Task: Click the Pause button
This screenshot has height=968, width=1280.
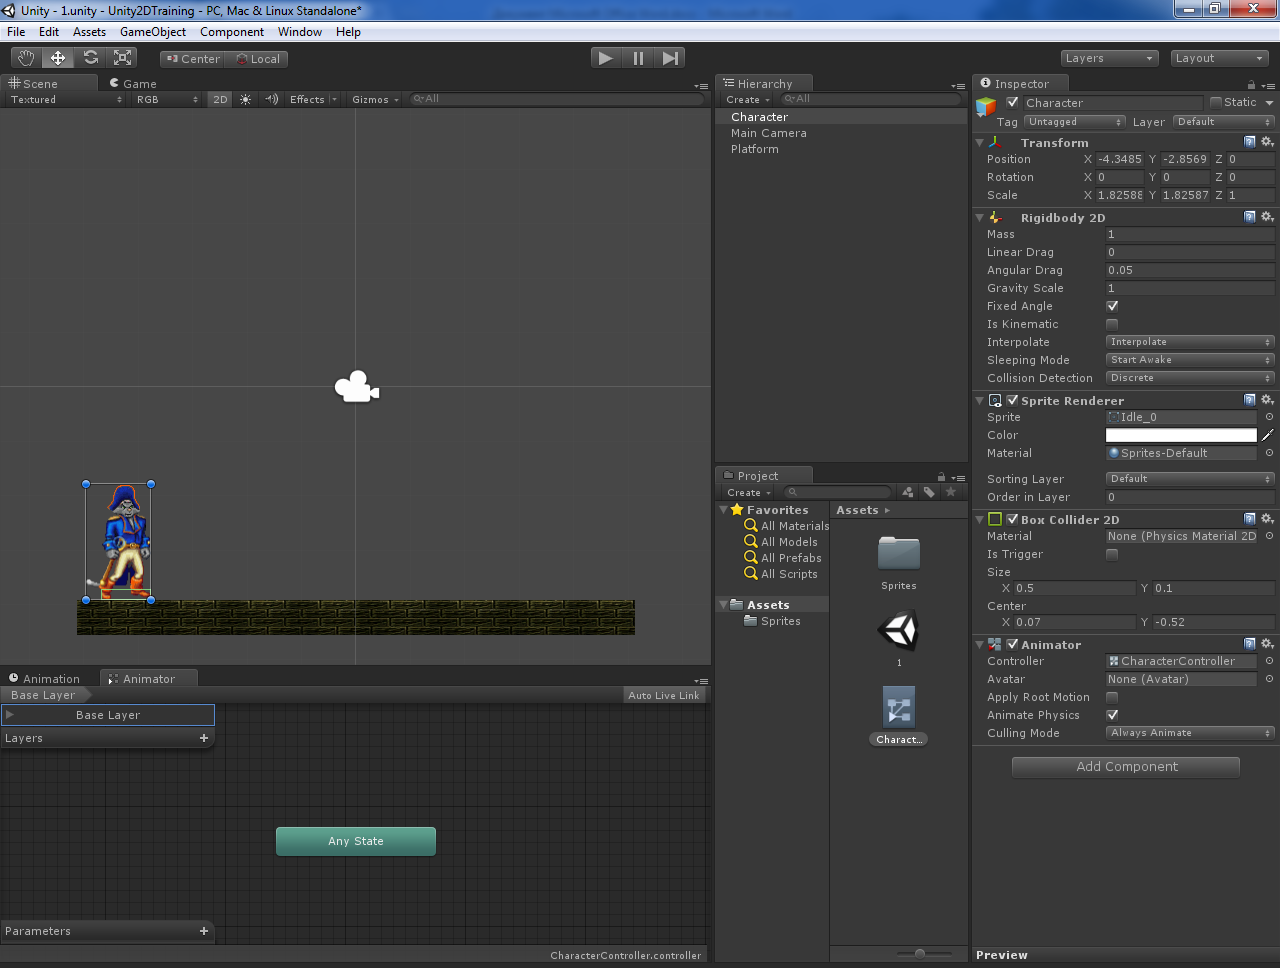Action: pos(638,58)
